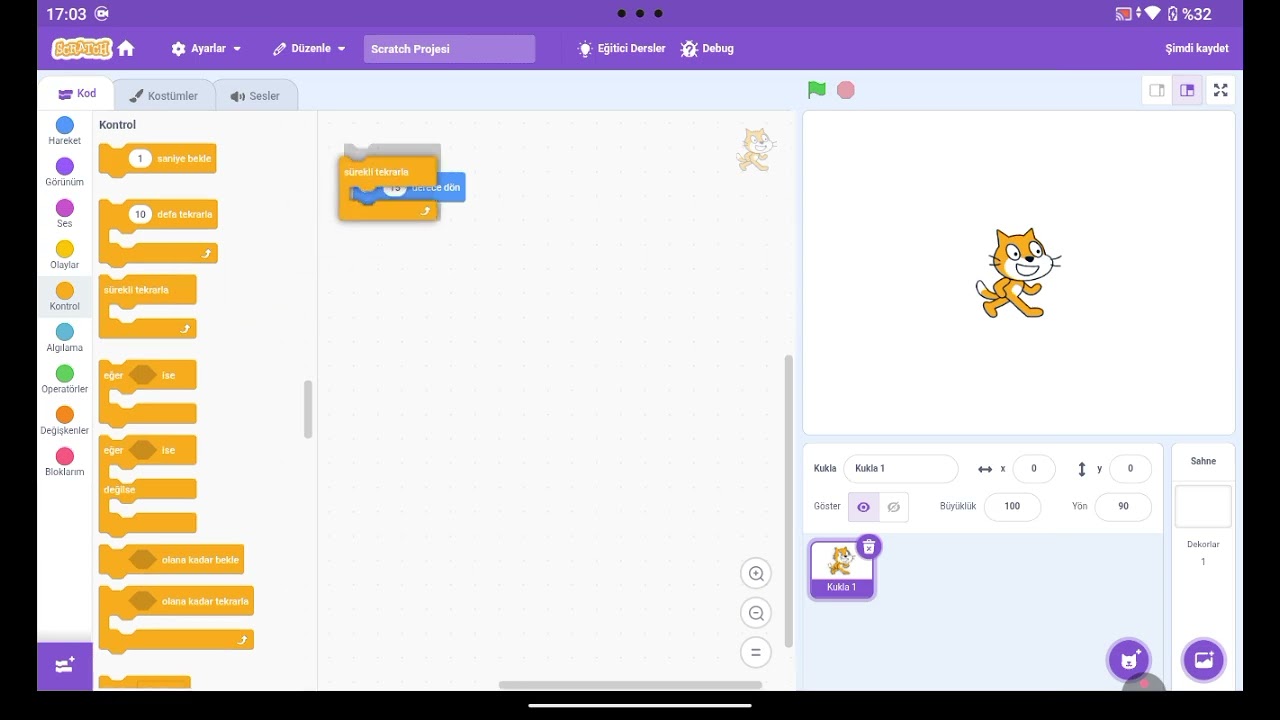Image resolution: width=1280 pixels, height=720 pixels.
Task: Go to Scratch home page icon
Action: [126, 48]
